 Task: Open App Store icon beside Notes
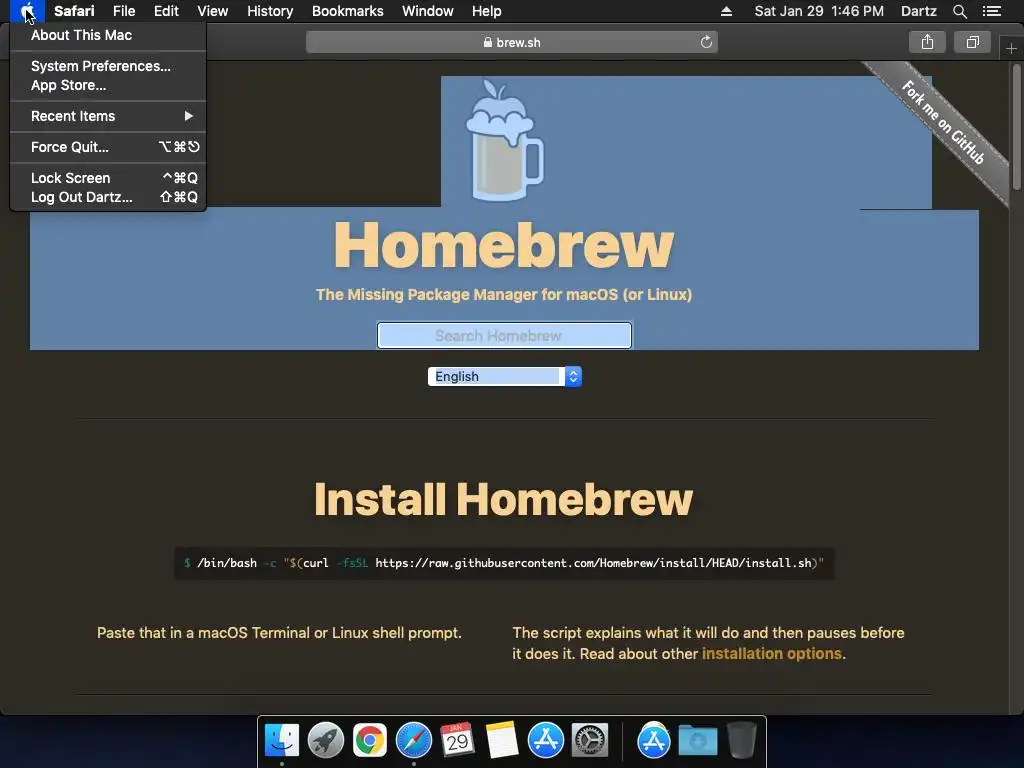click(545, 741)
